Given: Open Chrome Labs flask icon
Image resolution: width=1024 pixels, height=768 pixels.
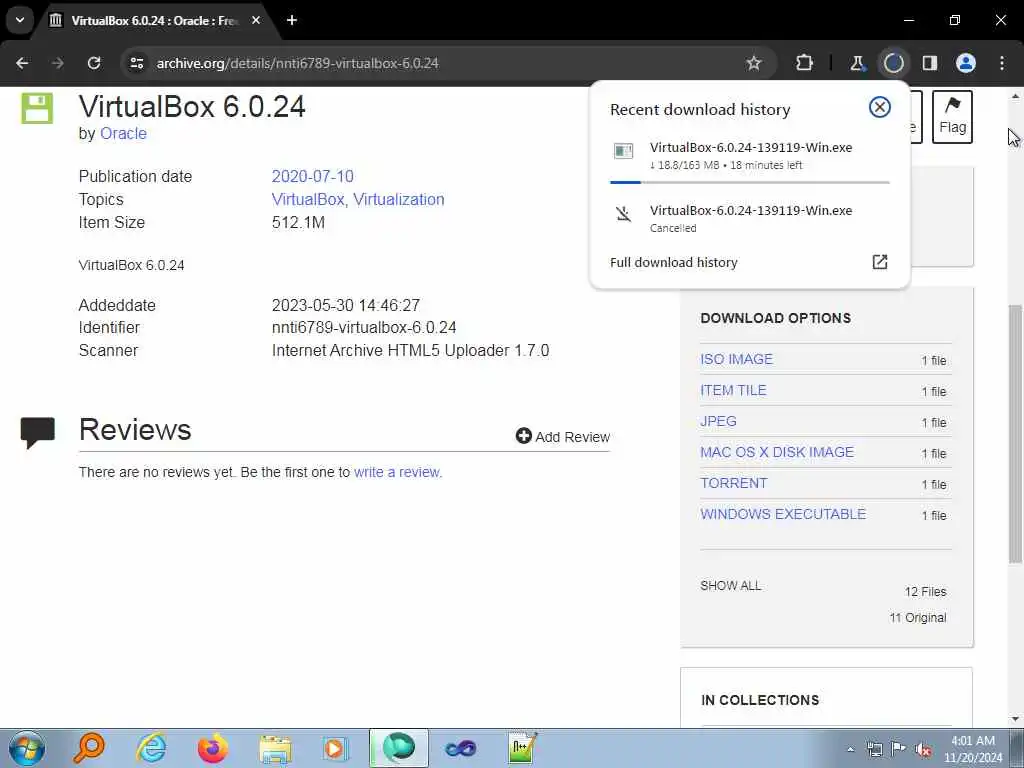Looking at the screenshot, I should click(x=857, y=63).
